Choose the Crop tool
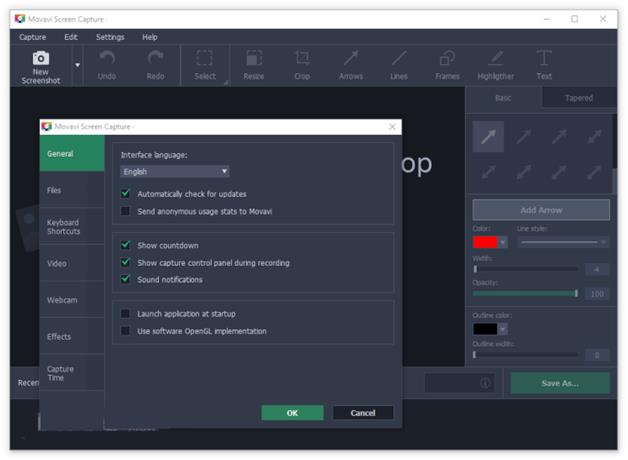This screenshot has width=628, height=460. click(x=302, y=65)
